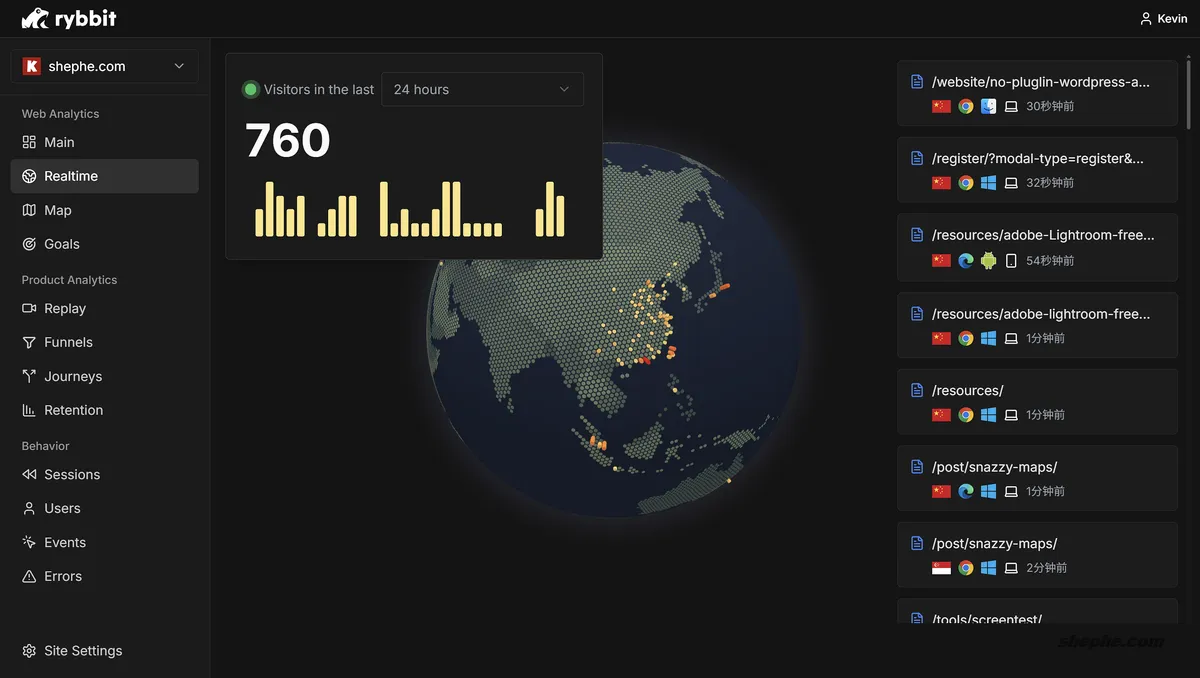
Task: Click the Goals target icon
Action: tap(29, 244)
